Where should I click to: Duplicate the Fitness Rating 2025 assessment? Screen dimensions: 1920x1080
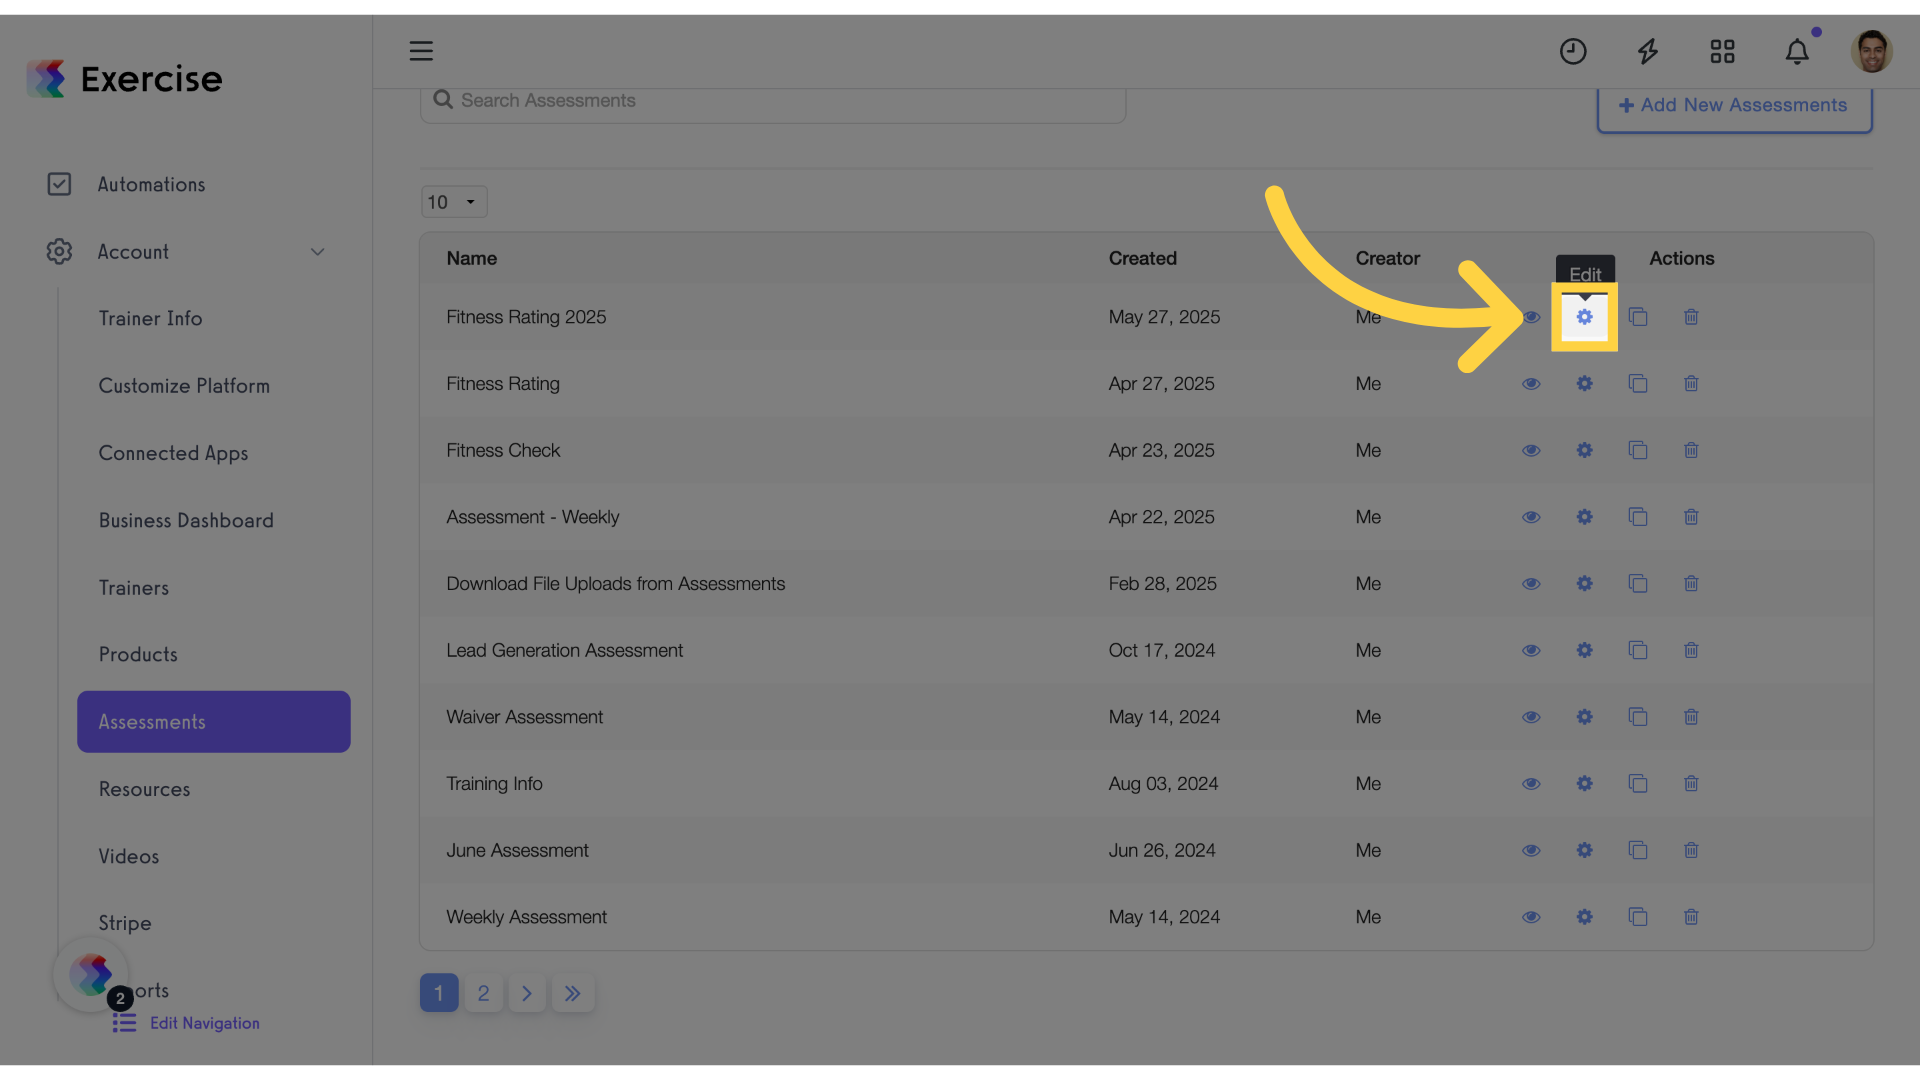1638,317
